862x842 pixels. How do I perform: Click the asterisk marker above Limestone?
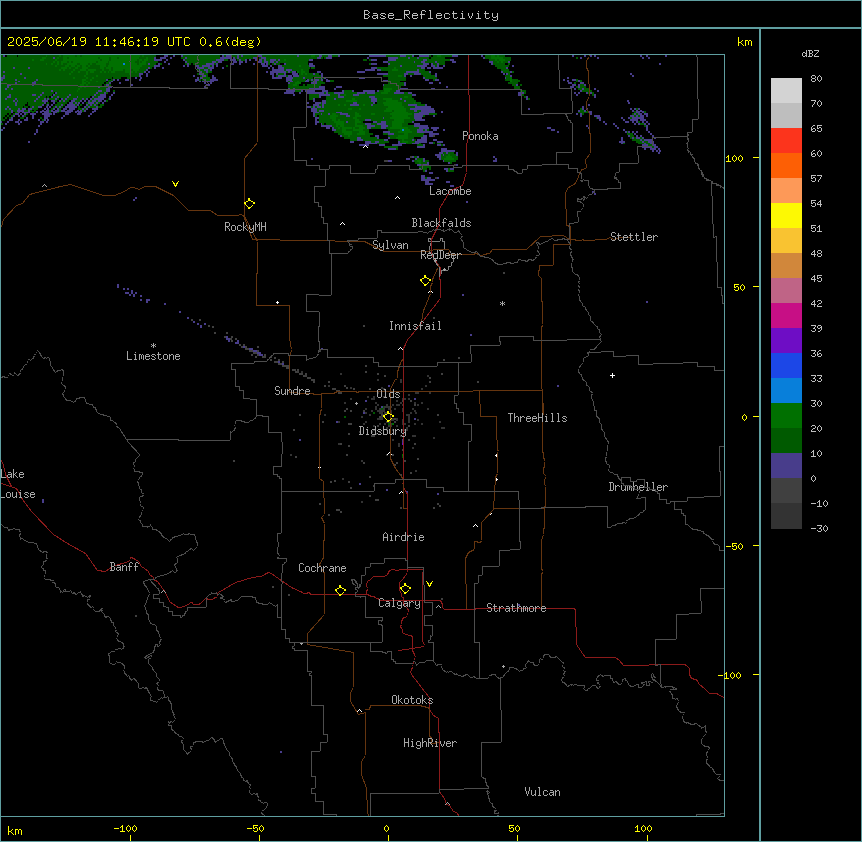click(x=153, y=346)
